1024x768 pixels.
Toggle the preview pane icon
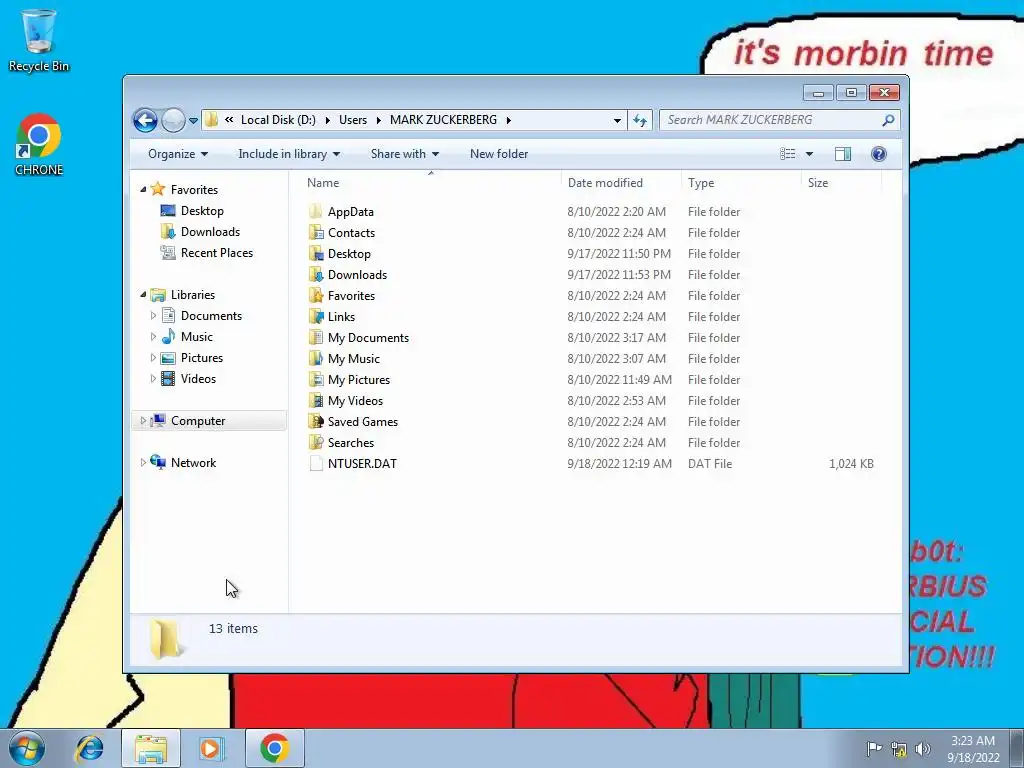tap(842, 154)
